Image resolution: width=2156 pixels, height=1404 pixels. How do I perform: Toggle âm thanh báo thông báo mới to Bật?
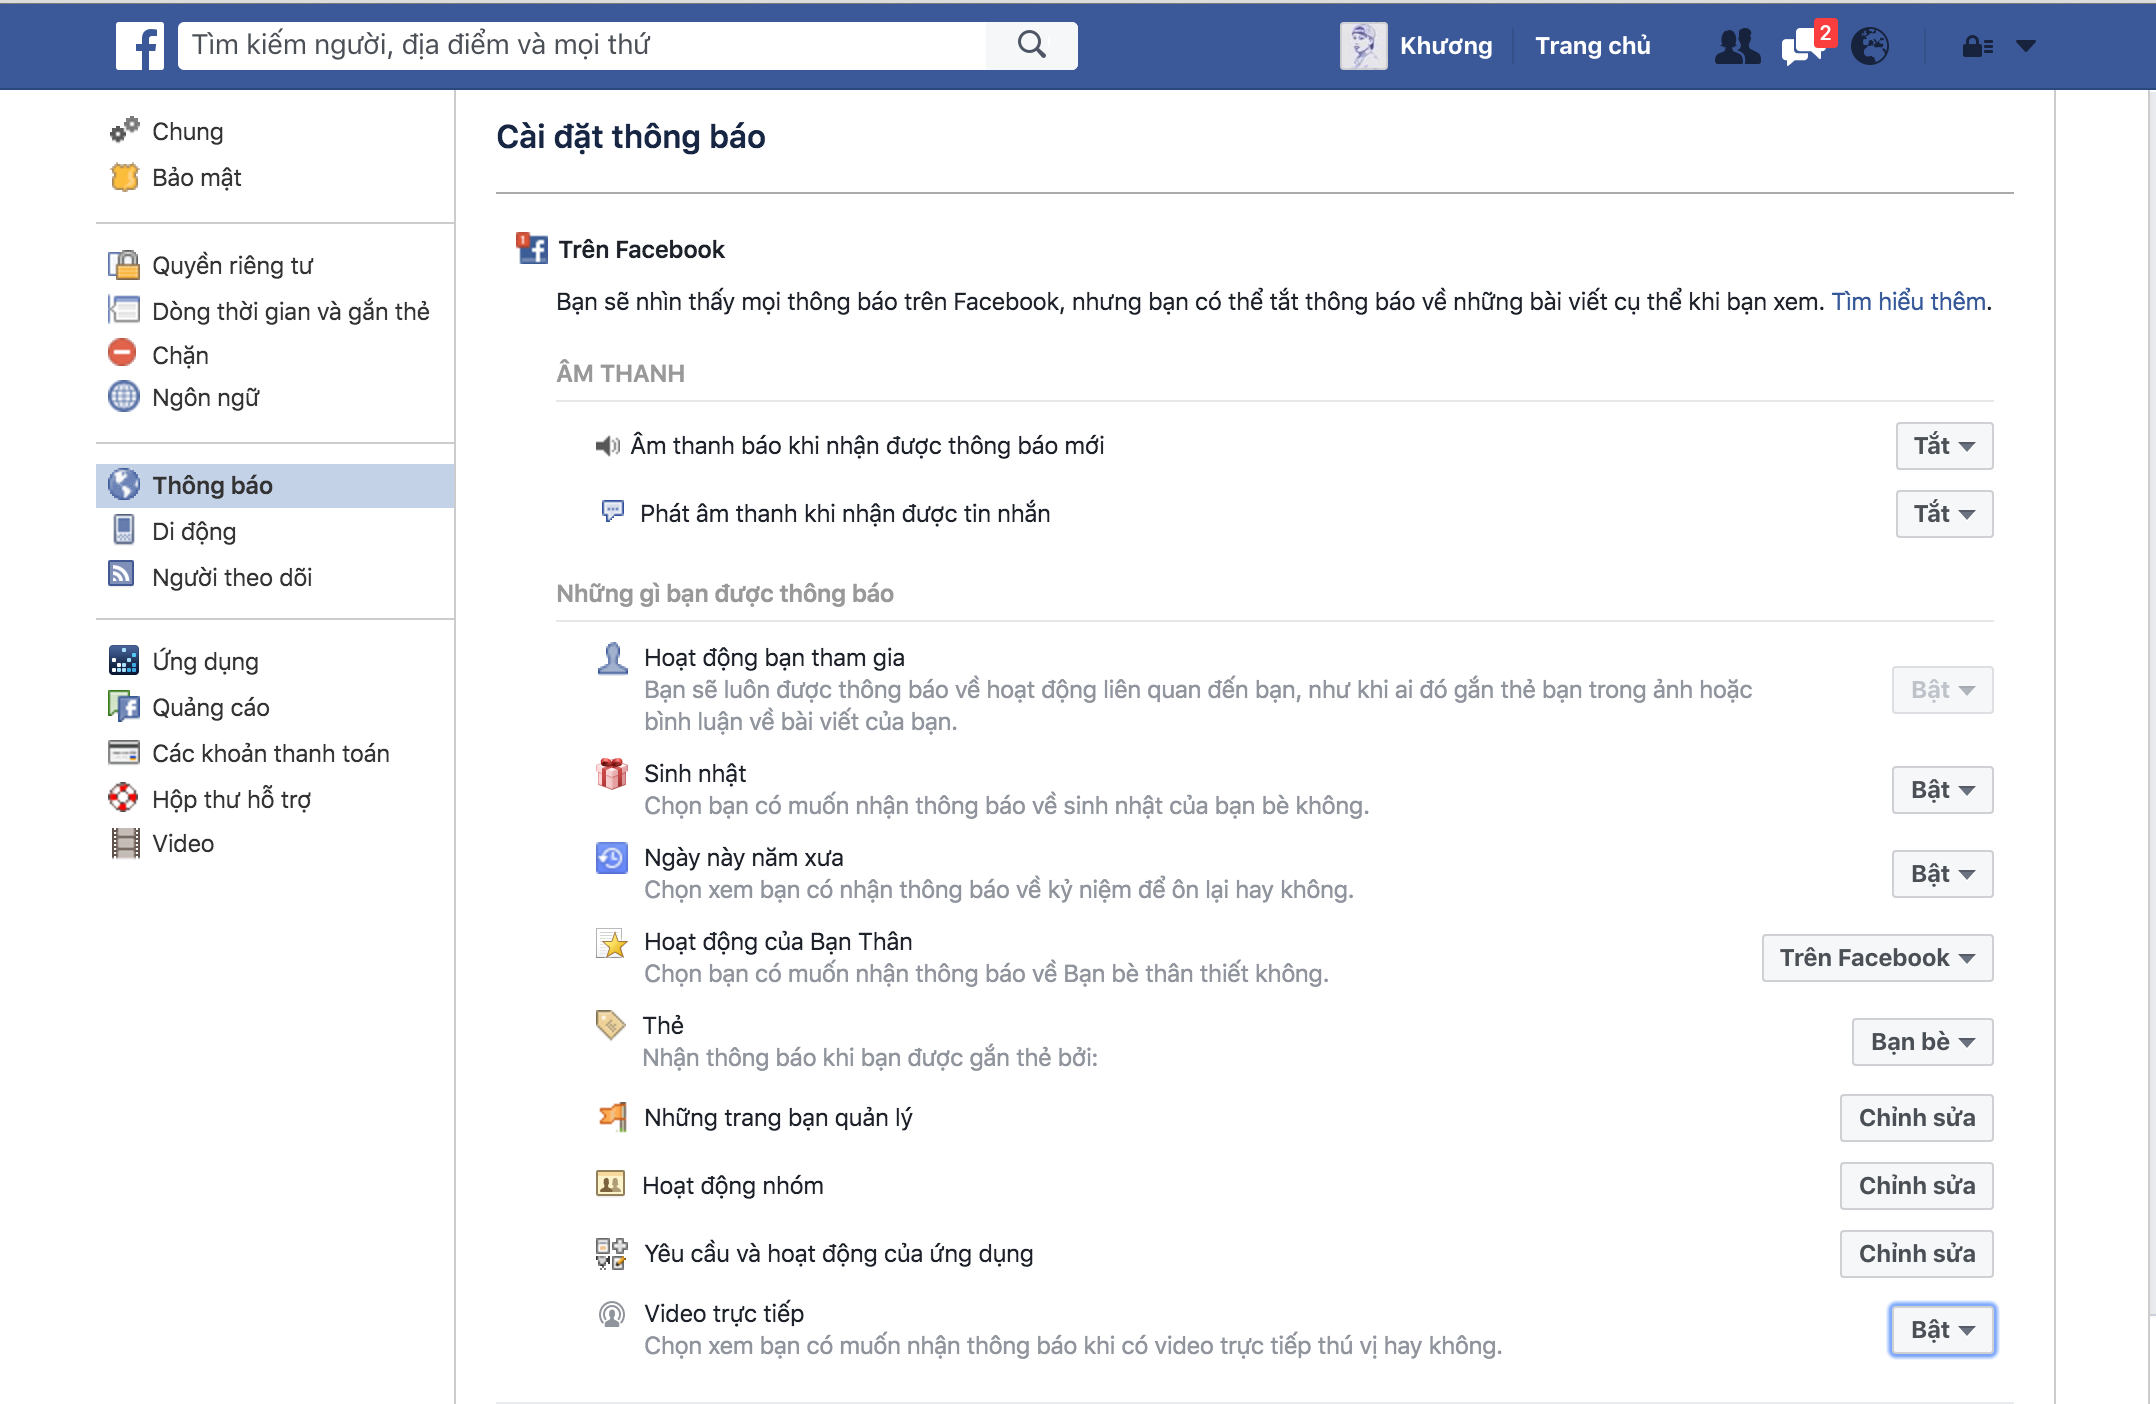pyautogui.click(x=1943, y=446)
